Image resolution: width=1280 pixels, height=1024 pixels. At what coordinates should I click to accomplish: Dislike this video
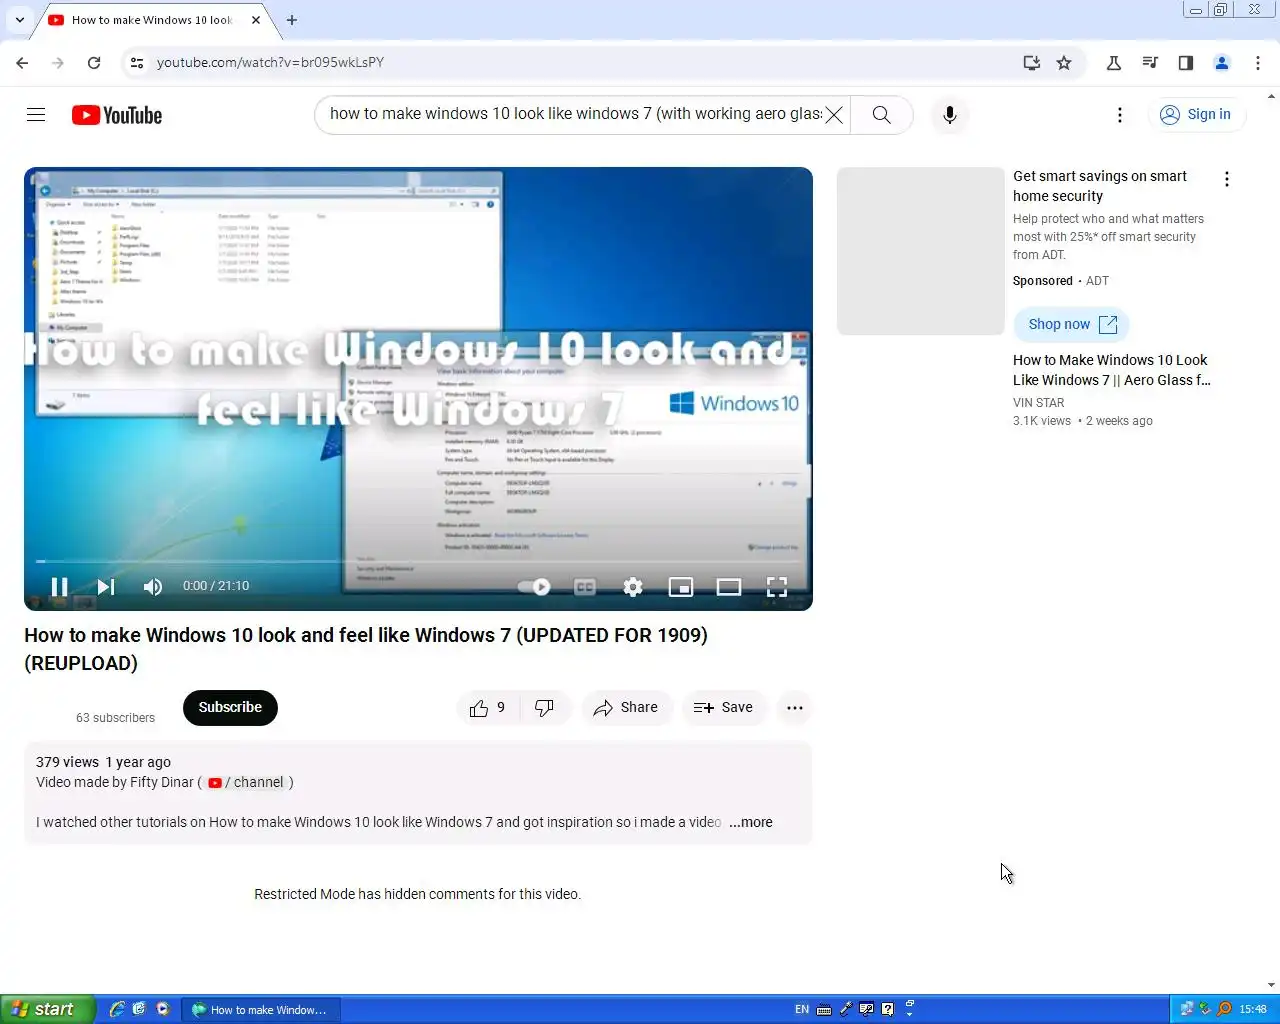click(x=545, y=708)
